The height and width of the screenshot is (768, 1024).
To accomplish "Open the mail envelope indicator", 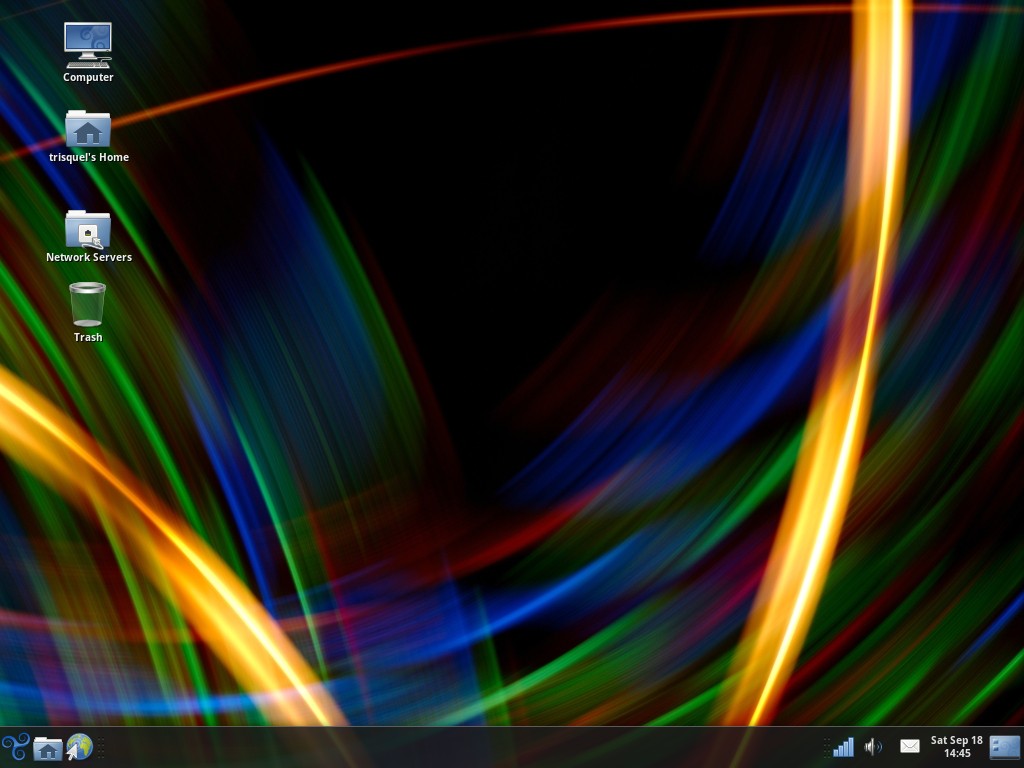I will (x=910, y=746).
